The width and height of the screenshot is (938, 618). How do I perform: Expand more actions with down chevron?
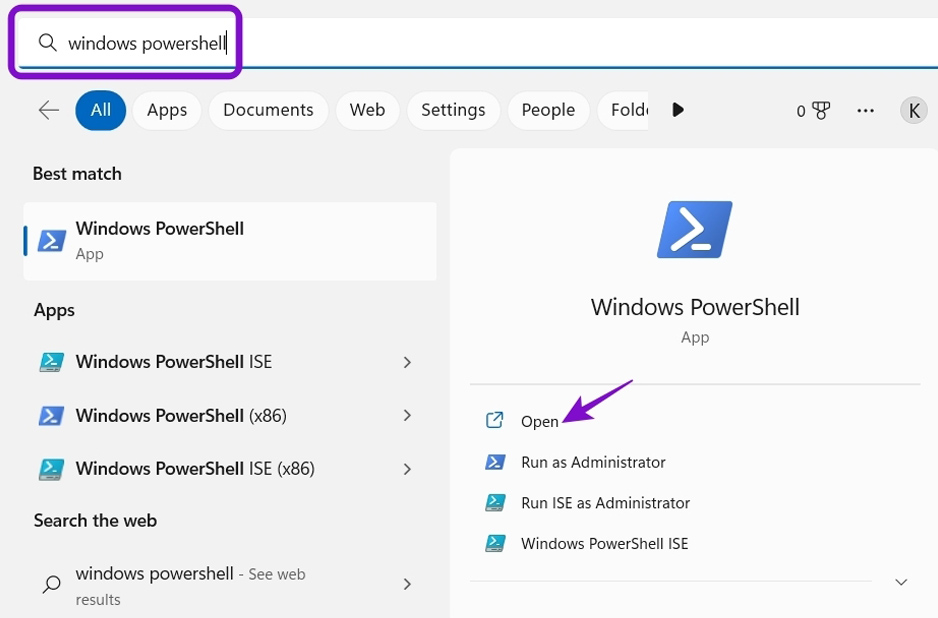[901, 582]
